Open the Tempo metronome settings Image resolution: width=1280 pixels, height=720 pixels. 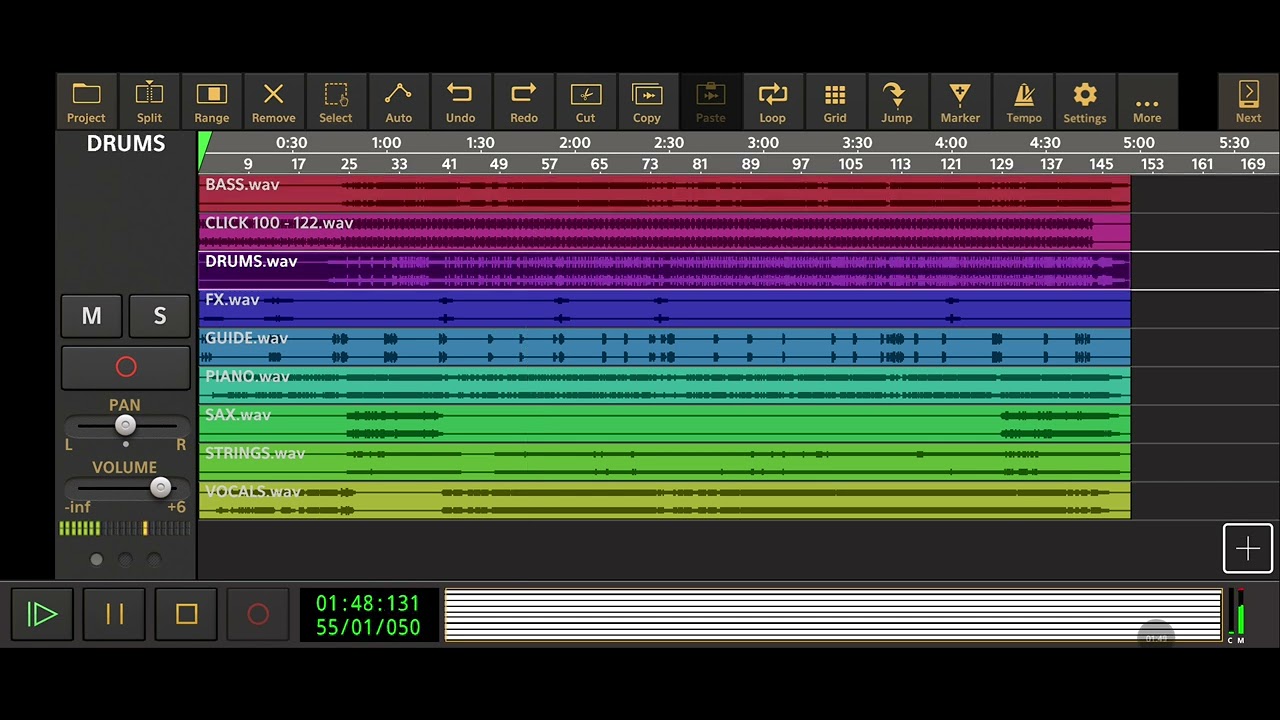(x=1024, y=102)
